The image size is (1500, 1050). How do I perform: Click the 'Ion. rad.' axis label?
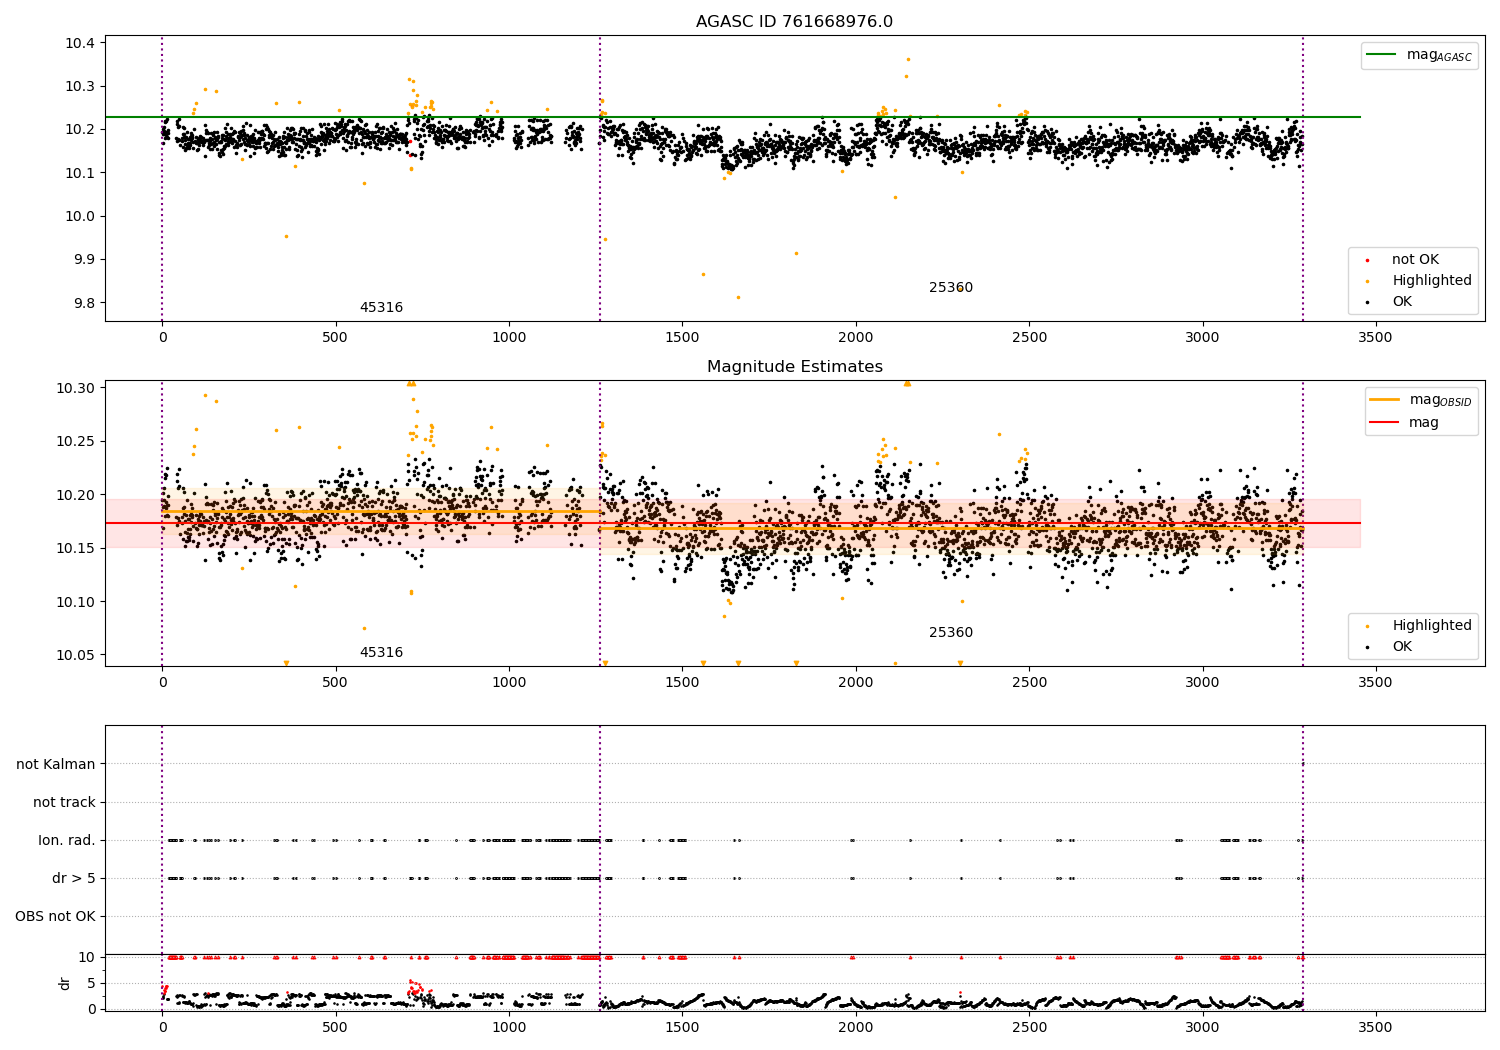67,841
